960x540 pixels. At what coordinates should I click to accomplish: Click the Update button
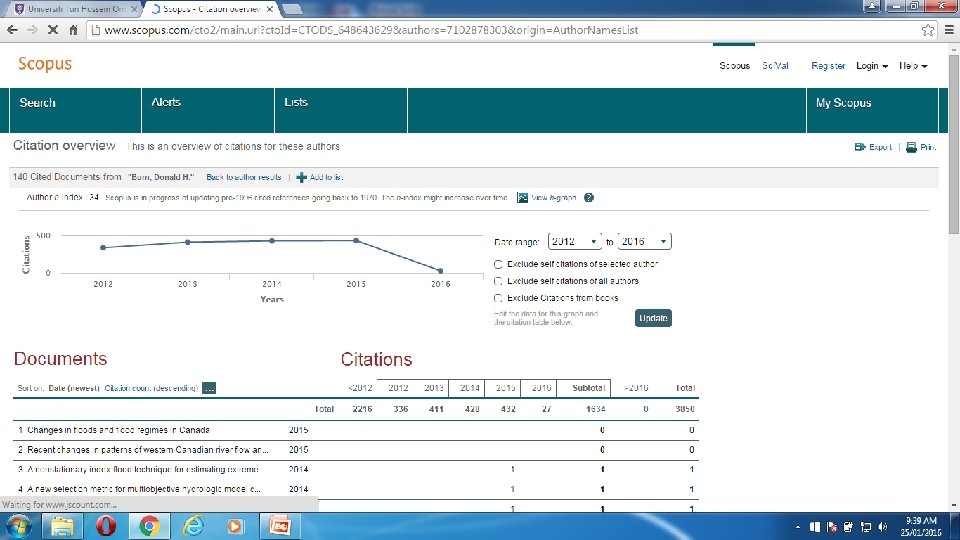(653, 318)
